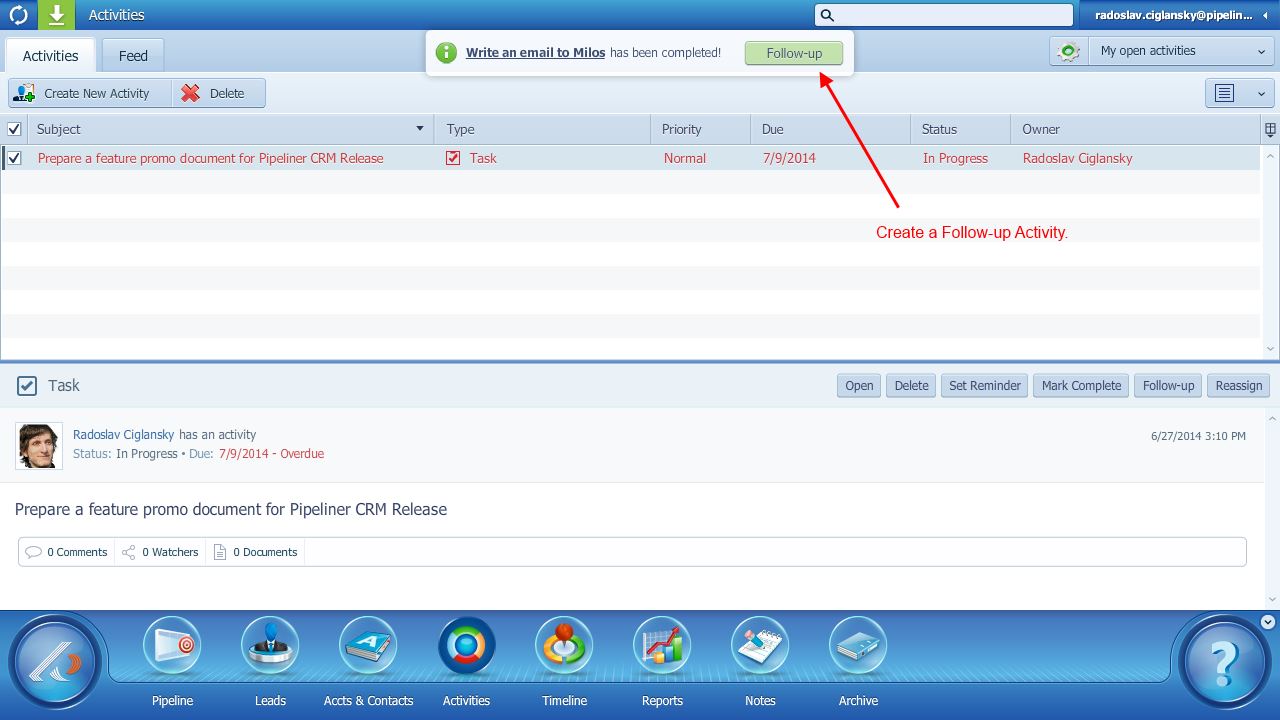The height and width of the screenshot is (720, 1280).
Task: Click the Open button in detail pane
Action: pyautogui.click(x=859, y=386)
